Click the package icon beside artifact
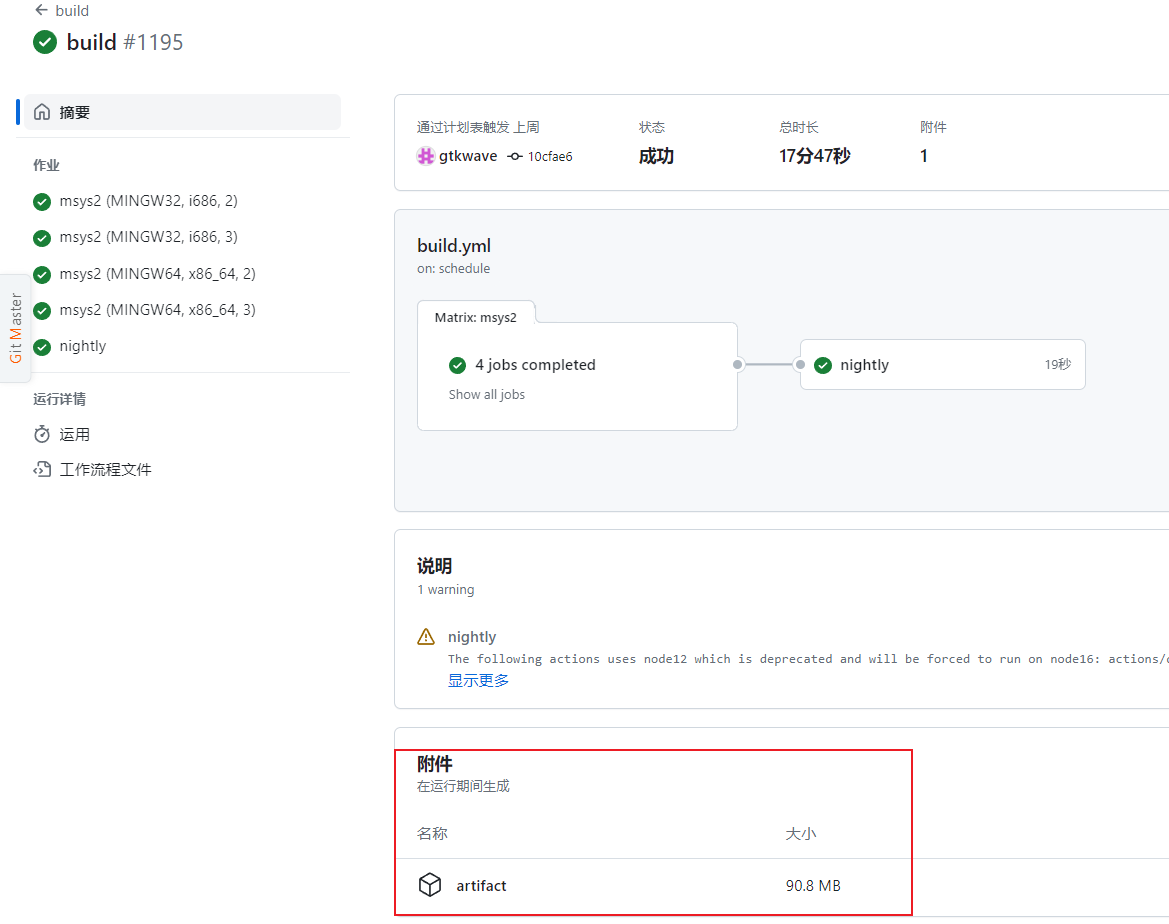The height and width of the screenshot is (924, 1169). [x=430, y=885]
